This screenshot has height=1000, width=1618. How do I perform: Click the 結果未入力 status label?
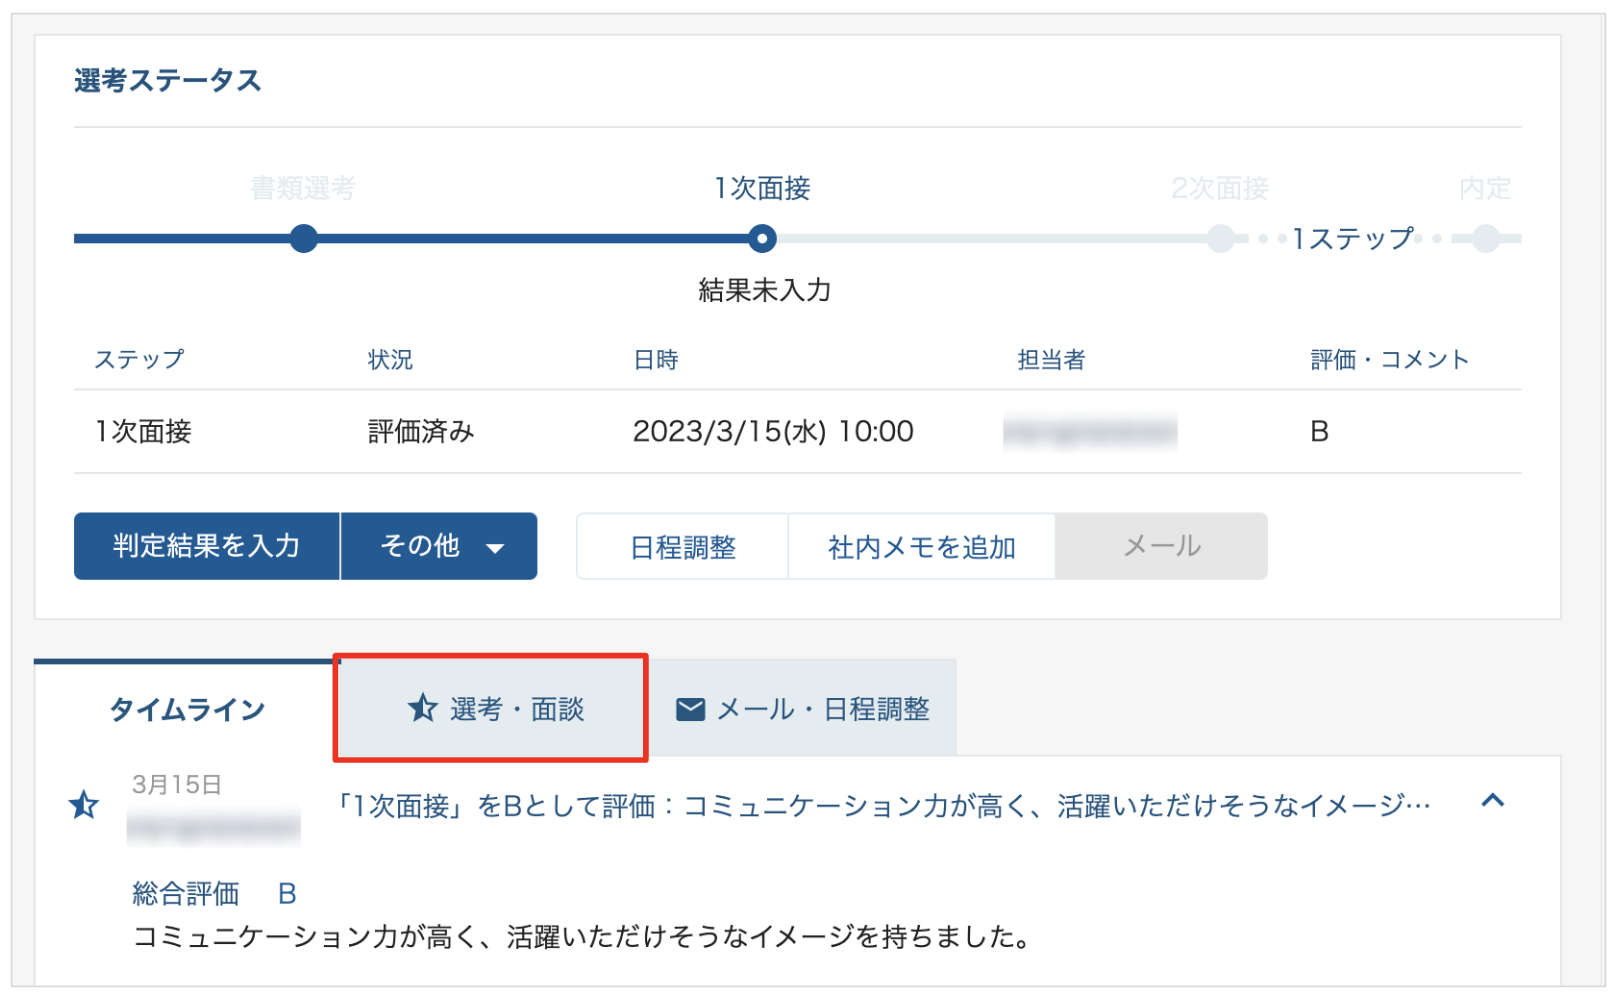coord(764,290)
